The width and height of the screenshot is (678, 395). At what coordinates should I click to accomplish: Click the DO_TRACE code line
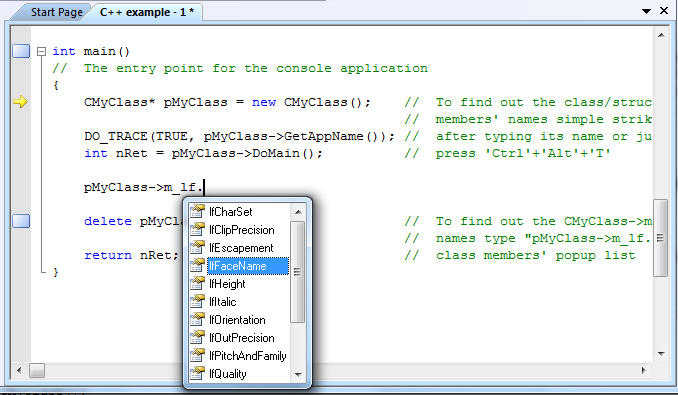click(x=239, y=137)
